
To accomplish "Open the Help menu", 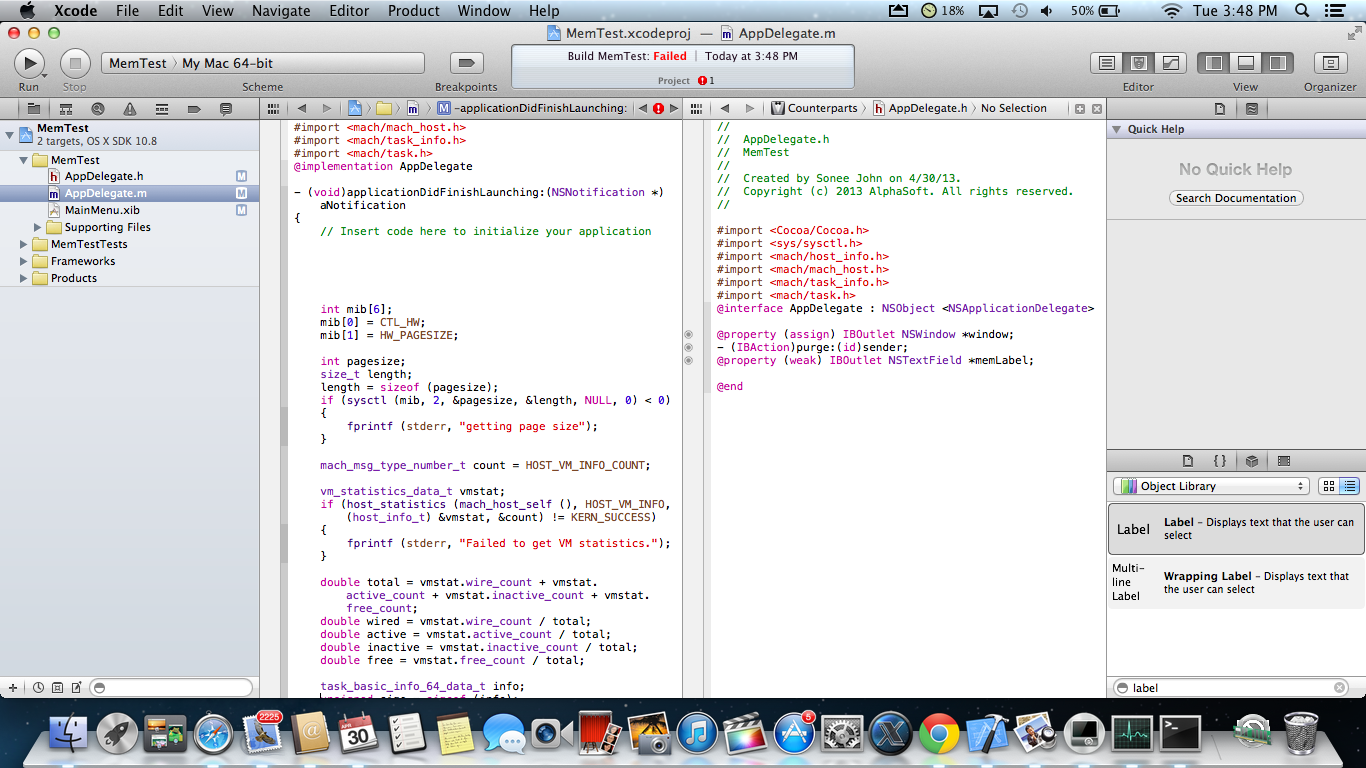I will click(544, 11).
